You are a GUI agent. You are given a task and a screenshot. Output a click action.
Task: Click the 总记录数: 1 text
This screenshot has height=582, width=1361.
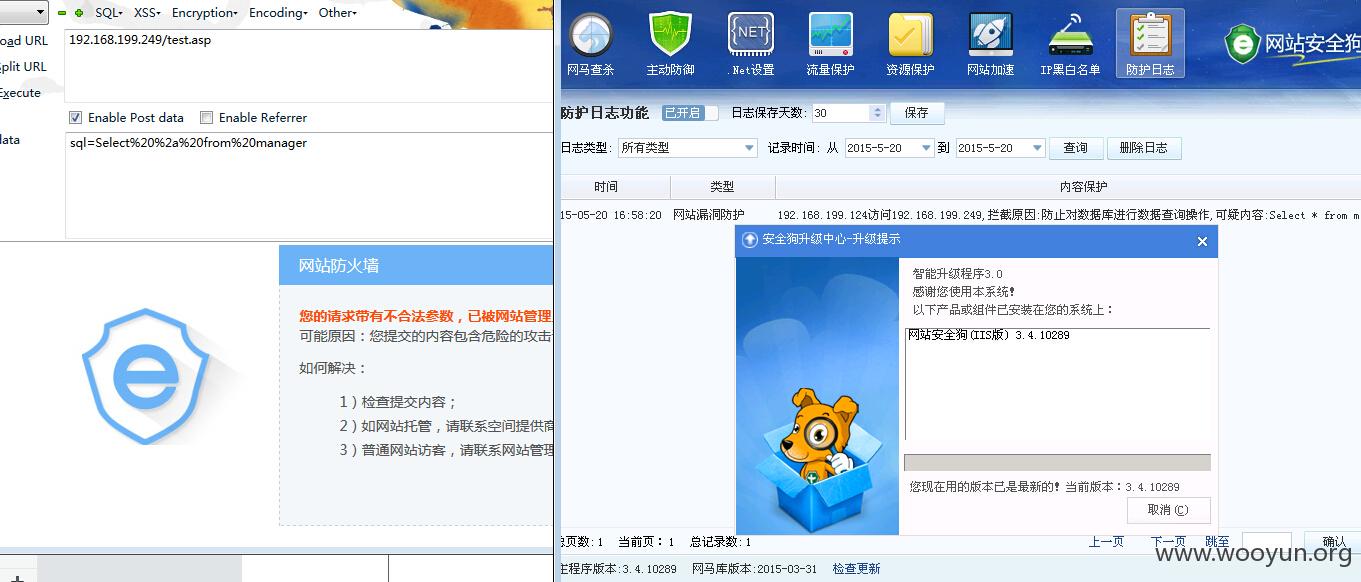(x=720, y=541)
